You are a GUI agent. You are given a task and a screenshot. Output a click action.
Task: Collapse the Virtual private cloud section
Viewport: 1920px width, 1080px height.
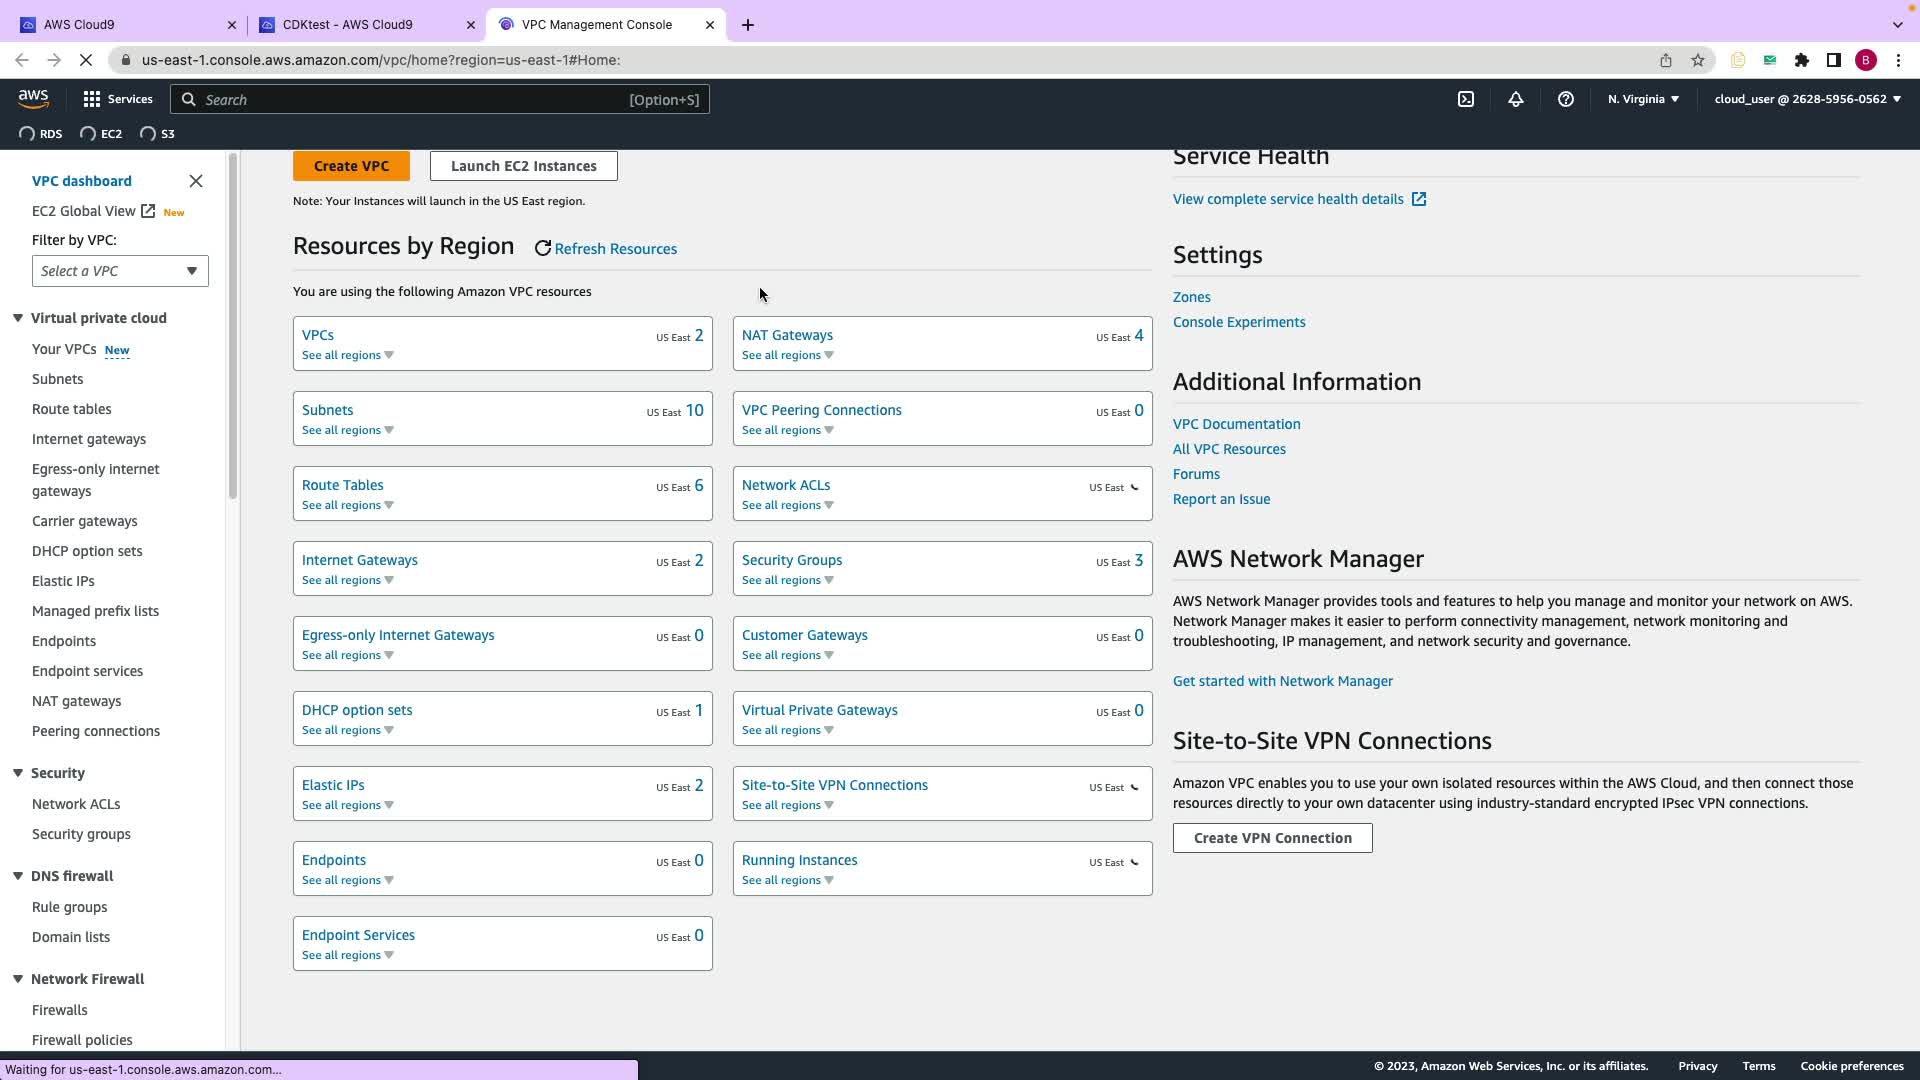click(x=18, y=318)
